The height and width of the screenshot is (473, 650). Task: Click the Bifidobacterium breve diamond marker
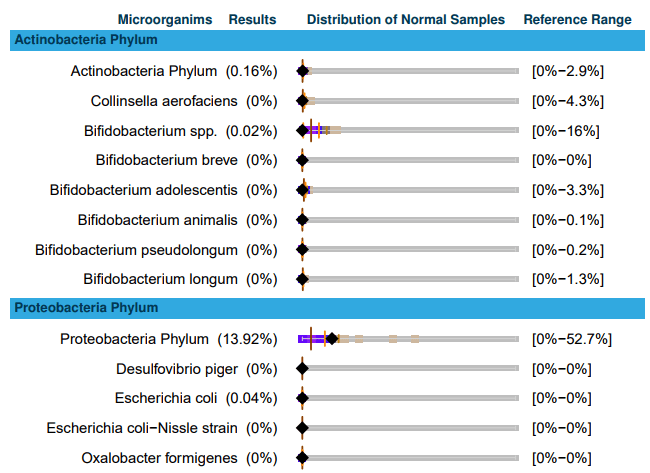click(302, 160)
